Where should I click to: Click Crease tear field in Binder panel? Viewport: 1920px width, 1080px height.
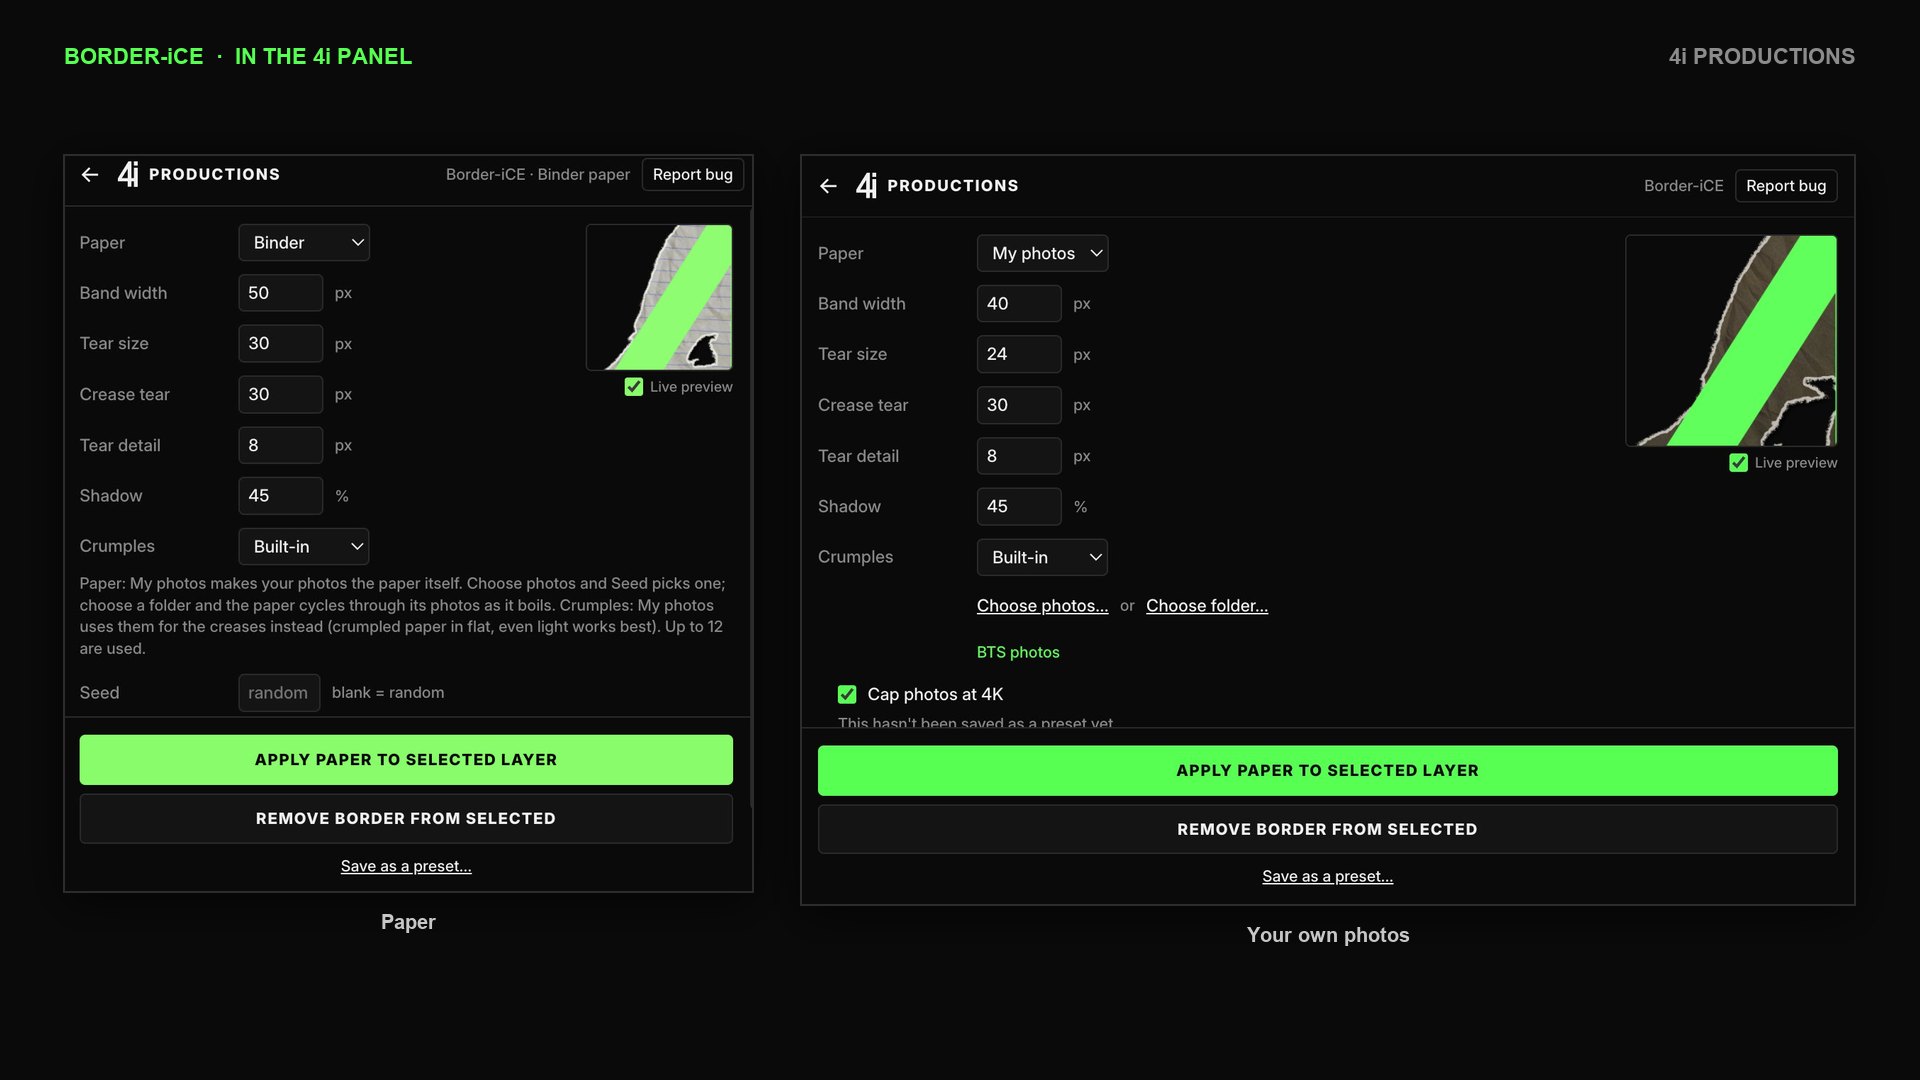click(281, 395)
